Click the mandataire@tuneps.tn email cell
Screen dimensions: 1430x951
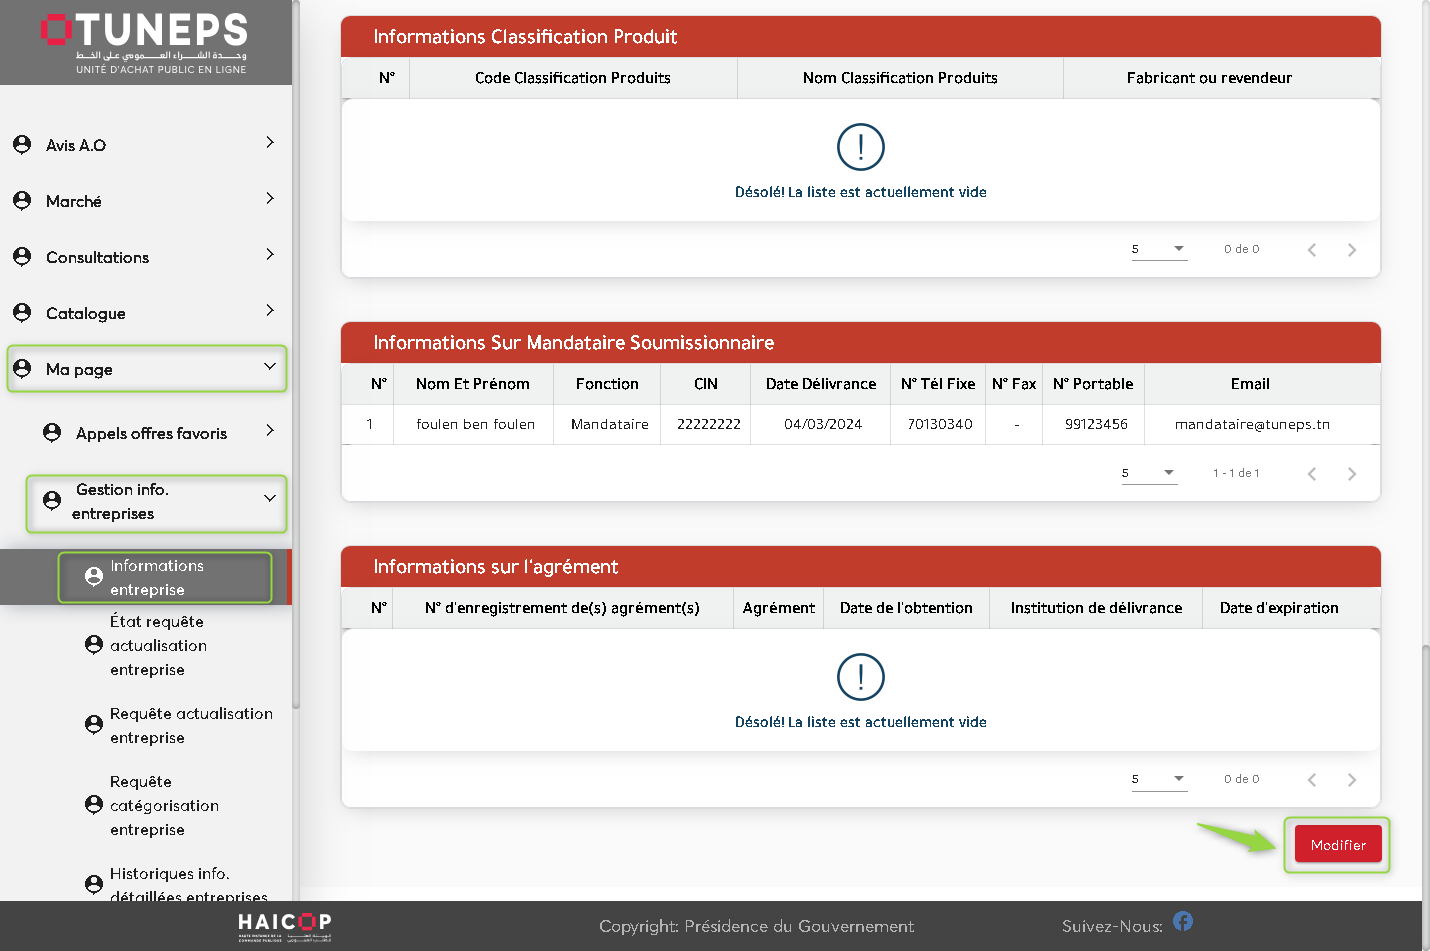[1251, 425]
